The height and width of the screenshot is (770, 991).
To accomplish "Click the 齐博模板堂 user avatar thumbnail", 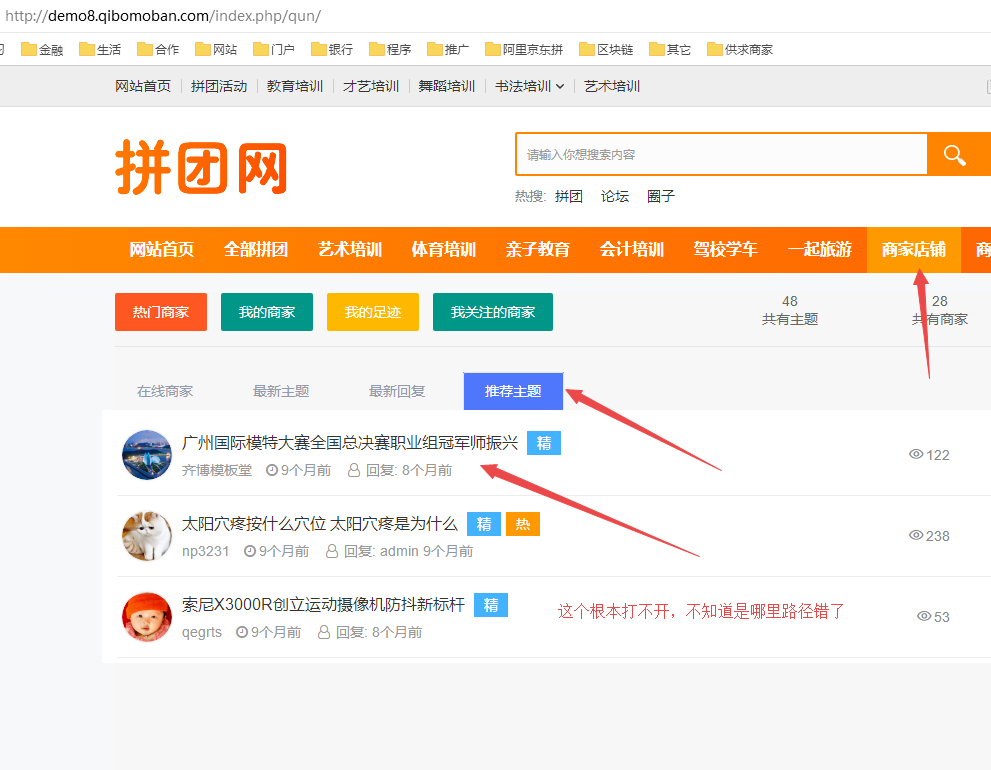I will click(147, 455).
